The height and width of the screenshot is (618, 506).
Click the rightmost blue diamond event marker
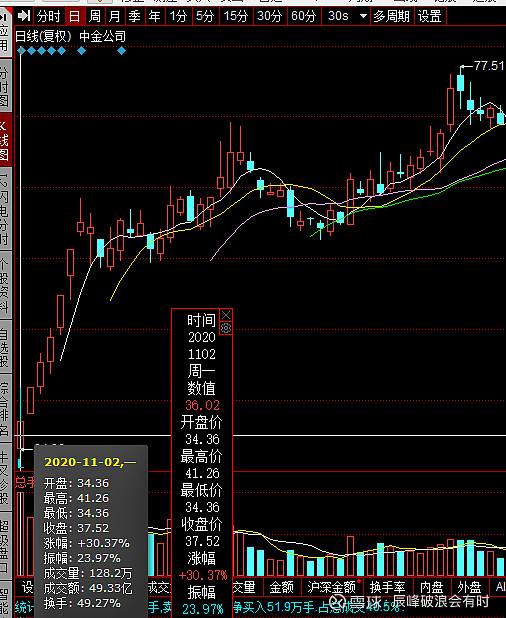pyautogui.click(x=121, y=51)
